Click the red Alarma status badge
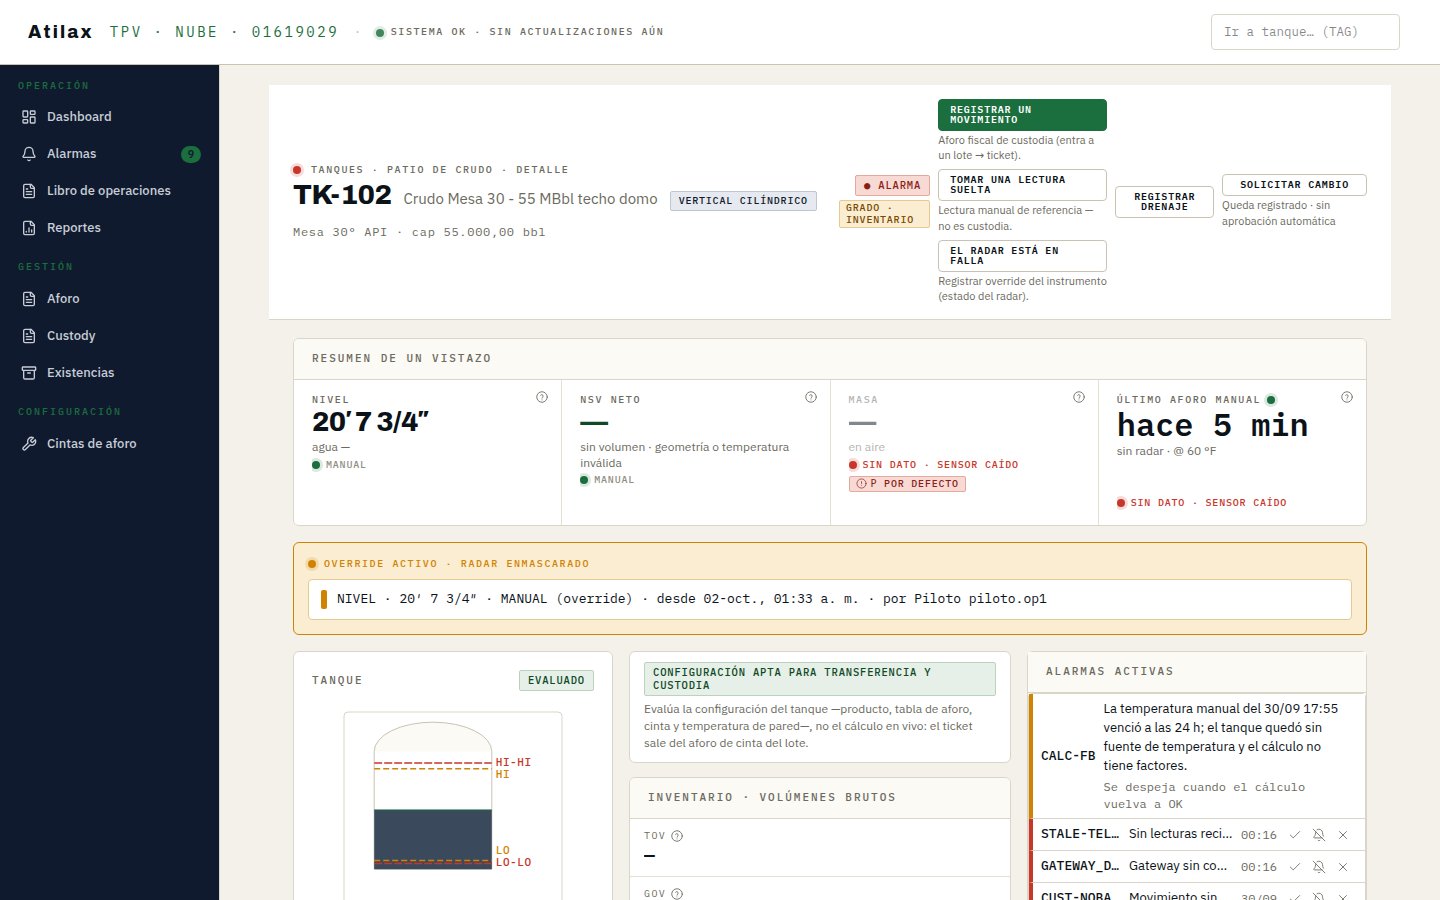Viewport: 1440px width, 900px height. tap(892, 186)
